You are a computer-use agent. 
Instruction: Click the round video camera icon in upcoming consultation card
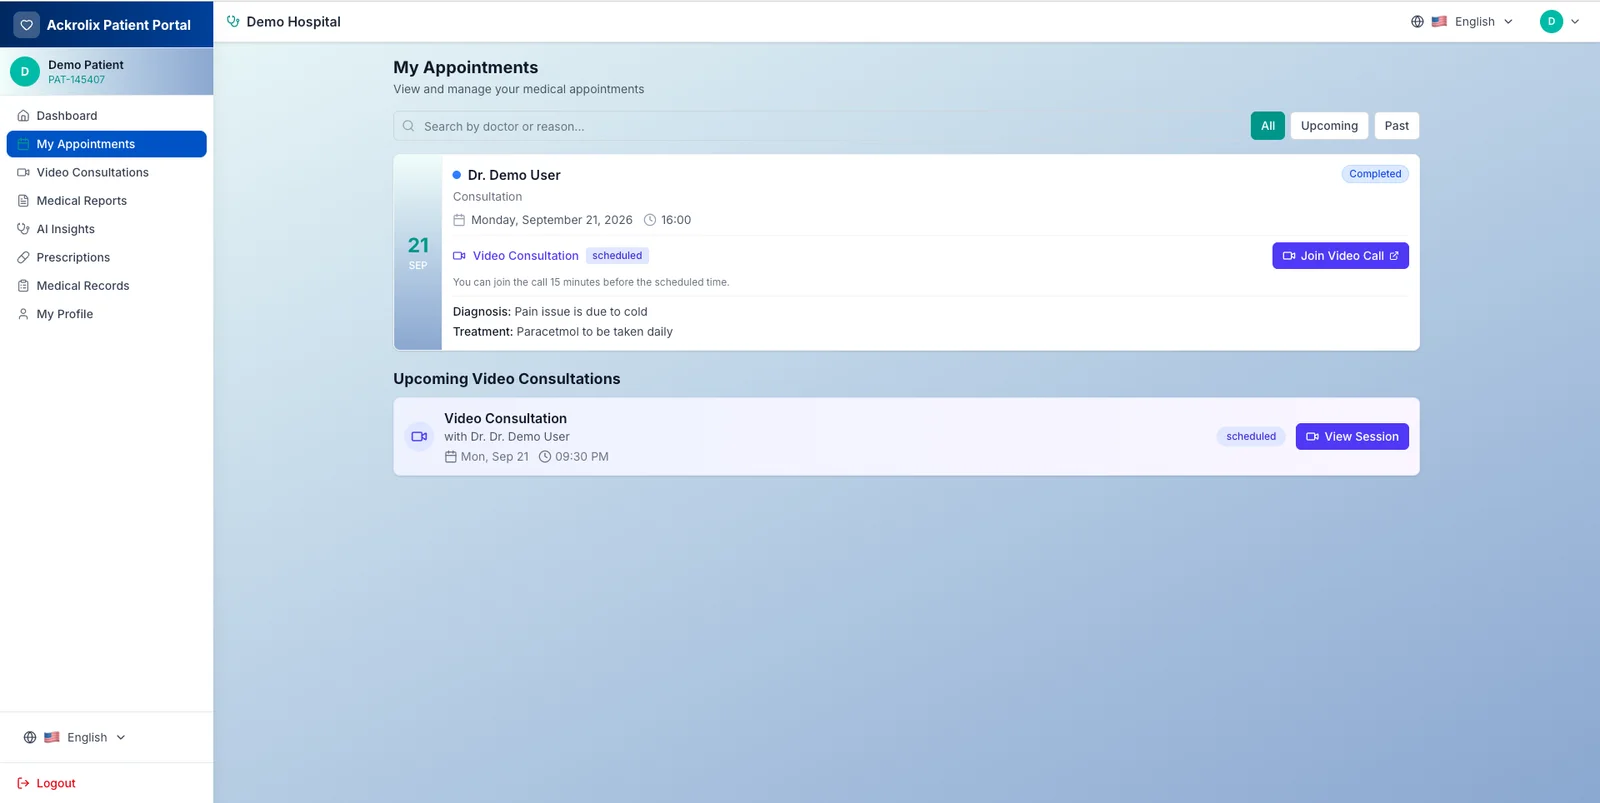[x=419, y=436]
